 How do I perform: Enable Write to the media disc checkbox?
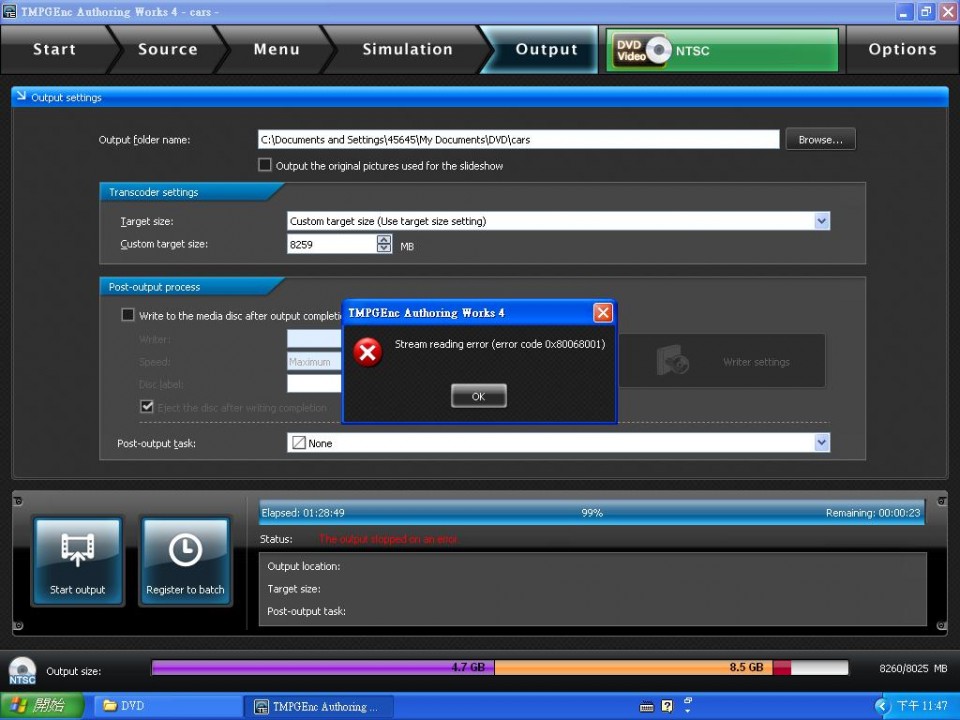point(127,315)
